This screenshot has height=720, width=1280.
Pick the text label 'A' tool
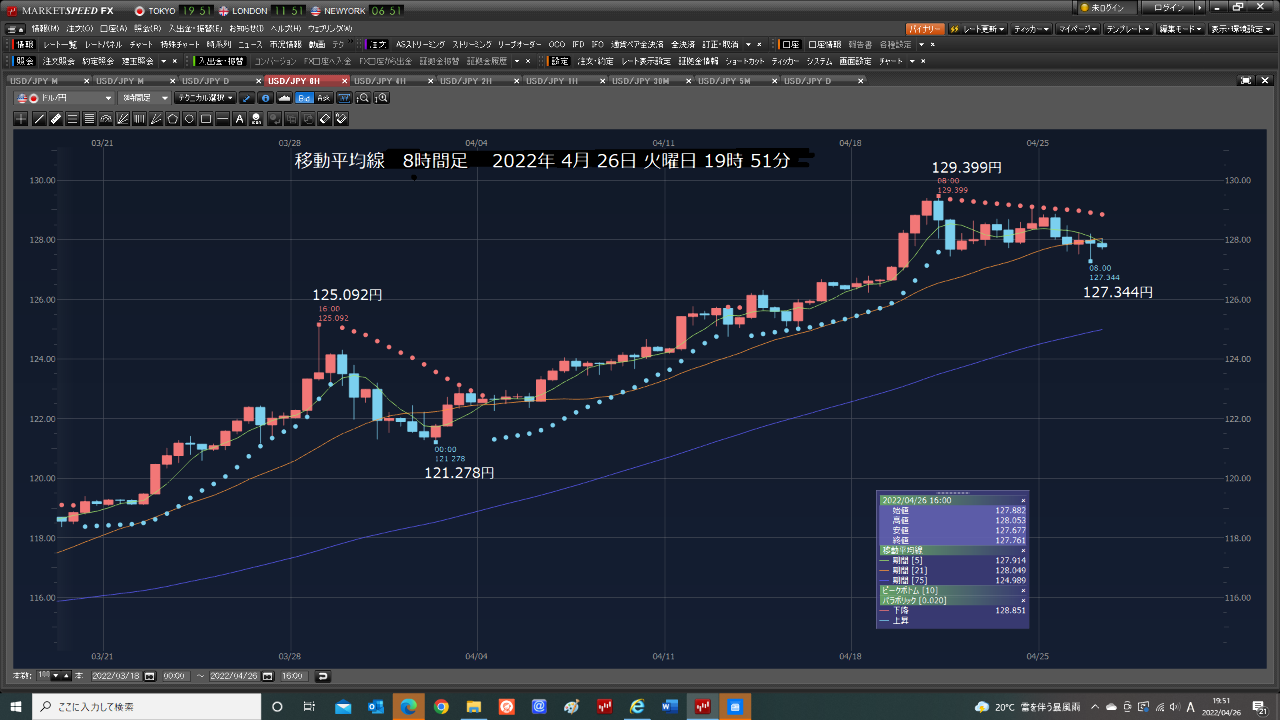[x=239, y=119]
